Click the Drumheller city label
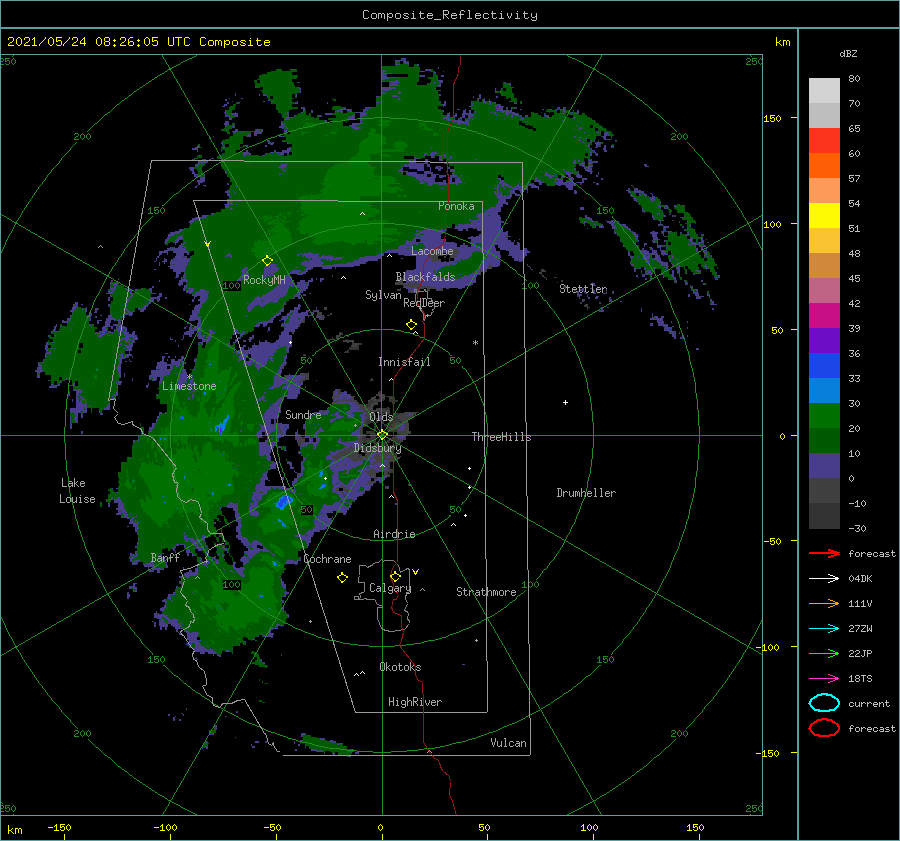The image size is (900, 841). pos(586,493)
